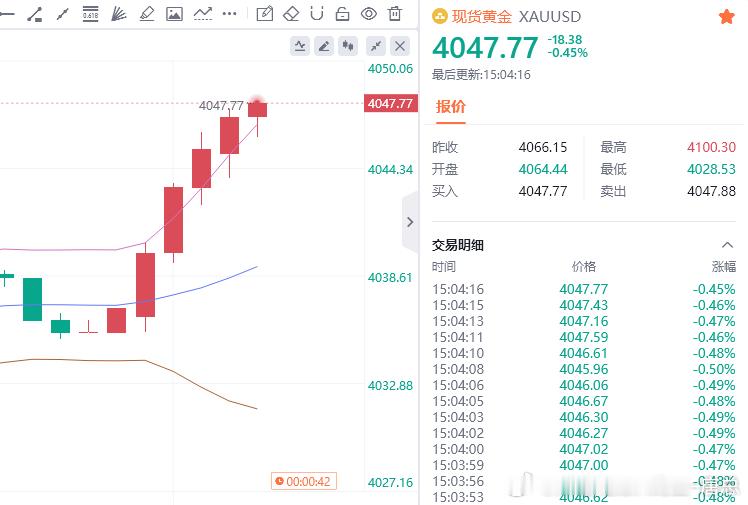Insert an image onto the chart

(x=174, y=14)
